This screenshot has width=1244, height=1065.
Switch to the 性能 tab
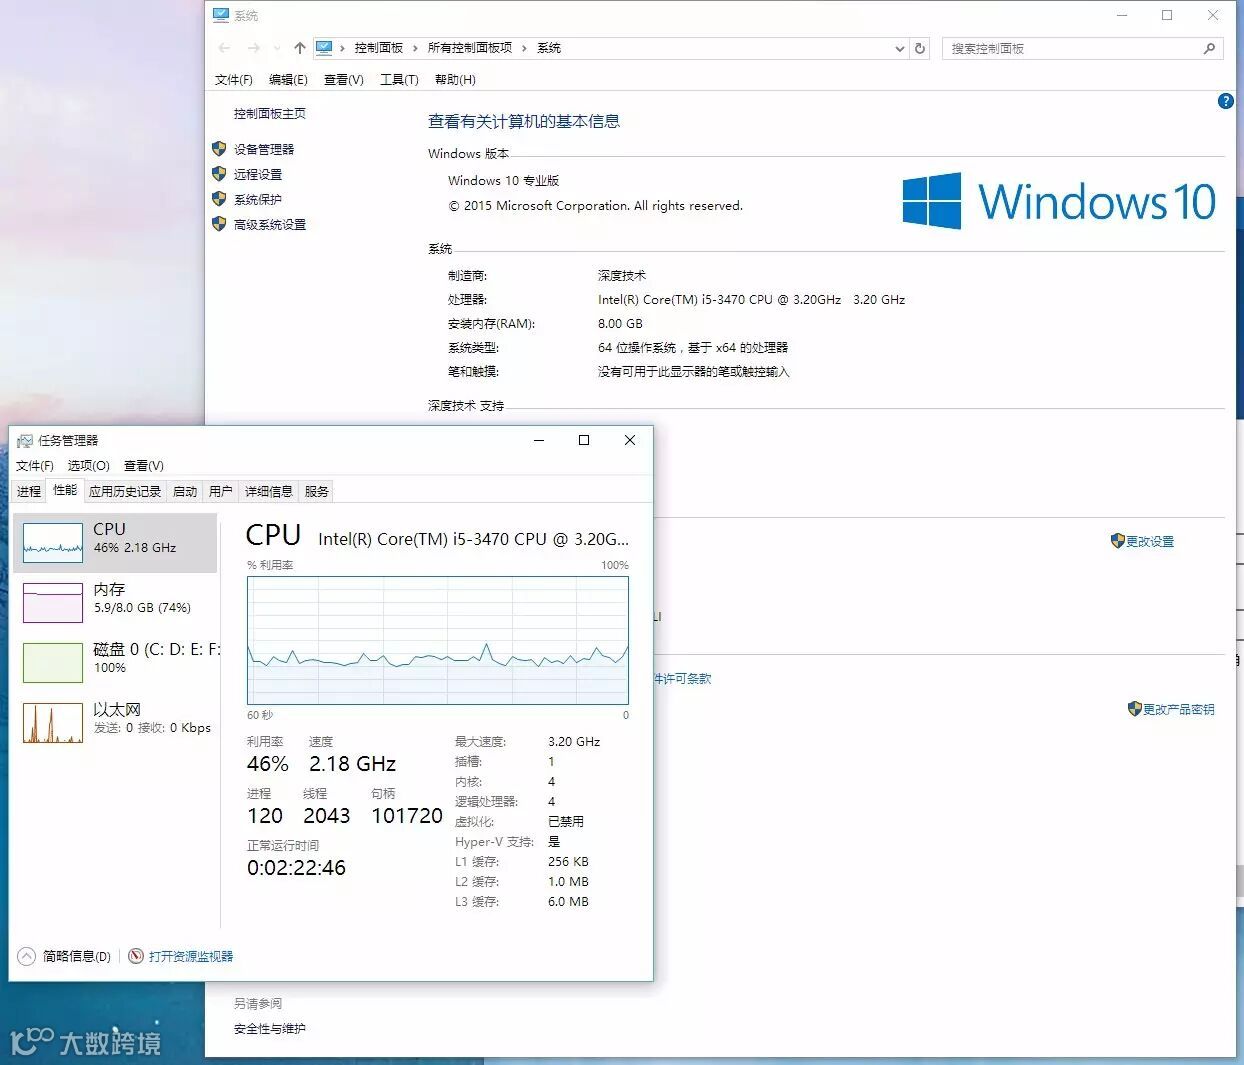65,490
